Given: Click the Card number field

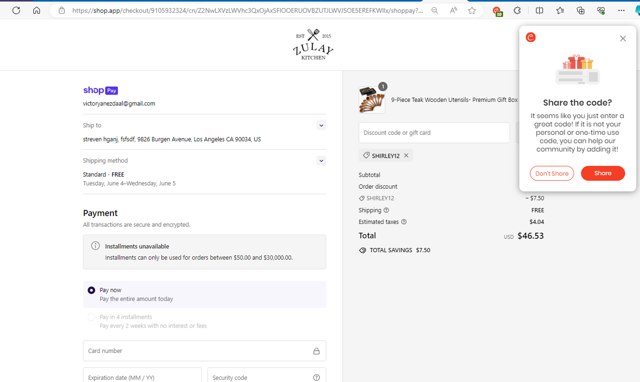Looking at the screenshot, I should point(204,351).
